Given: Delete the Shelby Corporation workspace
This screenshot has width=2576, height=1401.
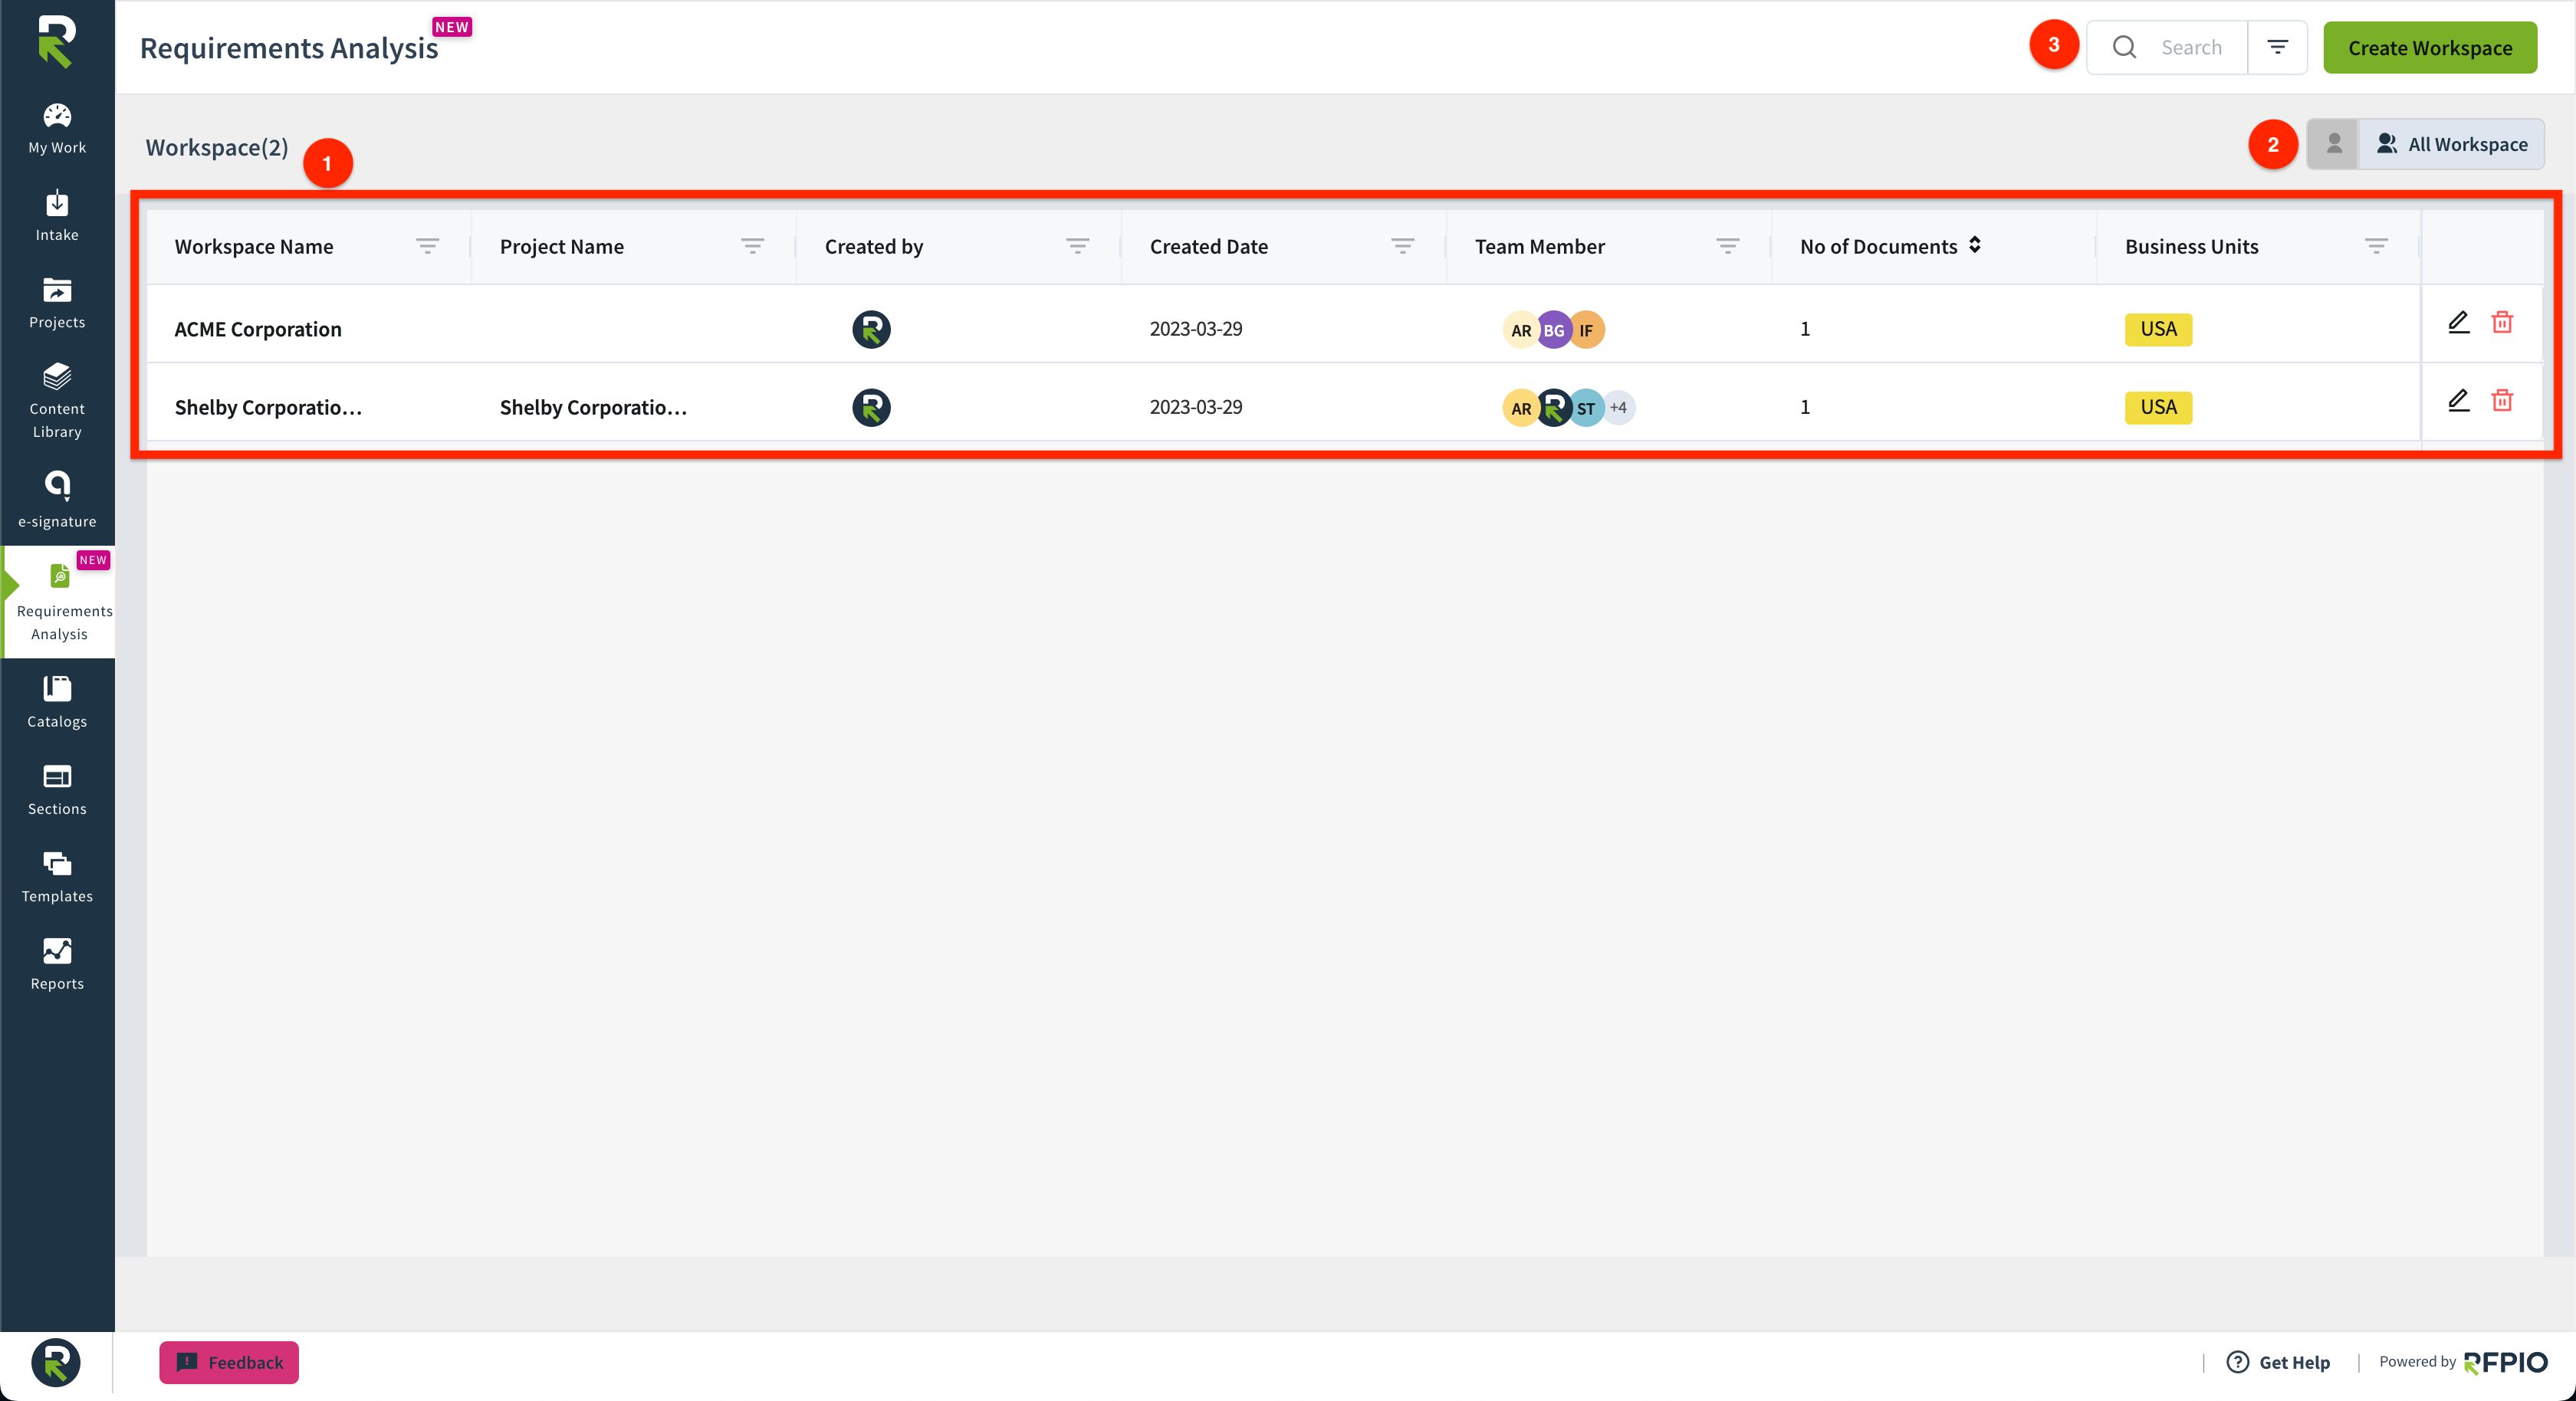Looking at the screenshot, I should (2502, 400).
